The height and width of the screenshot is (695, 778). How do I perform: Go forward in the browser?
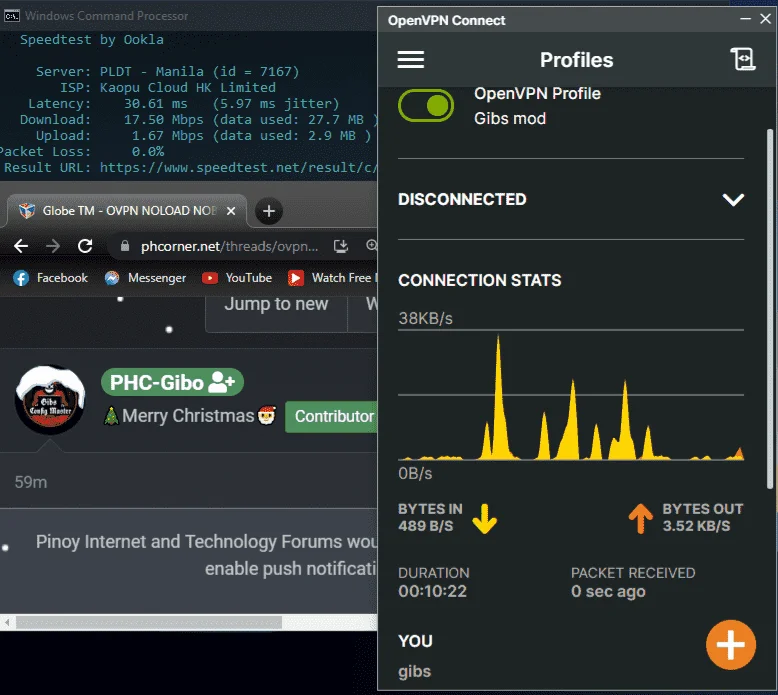tap(53, 246)
